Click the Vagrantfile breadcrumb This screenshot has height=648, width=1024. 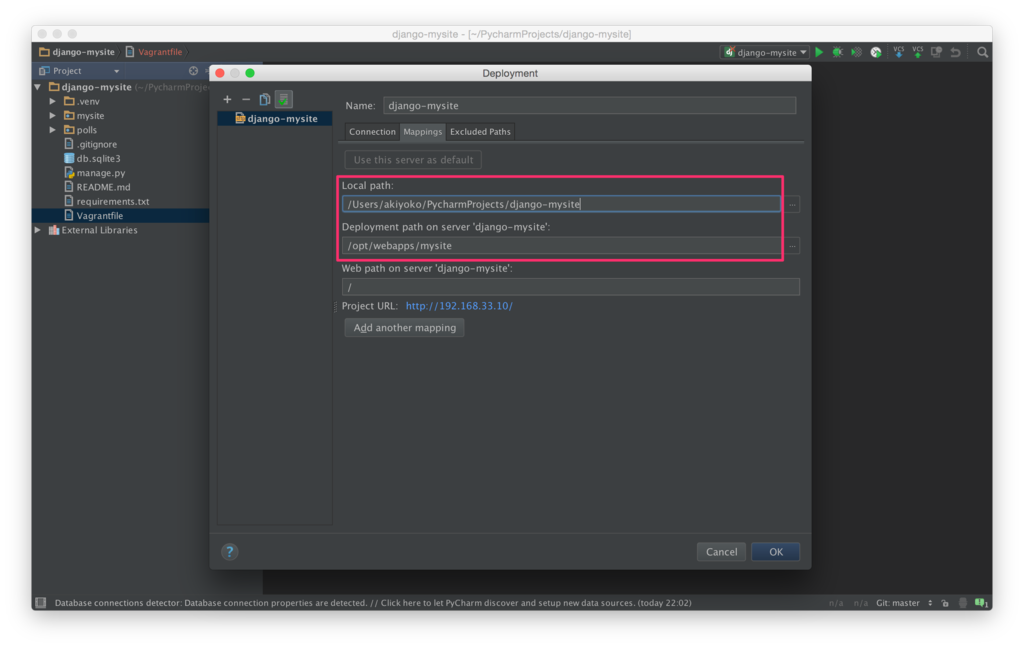pyautogui.click(x=154, y=52)
